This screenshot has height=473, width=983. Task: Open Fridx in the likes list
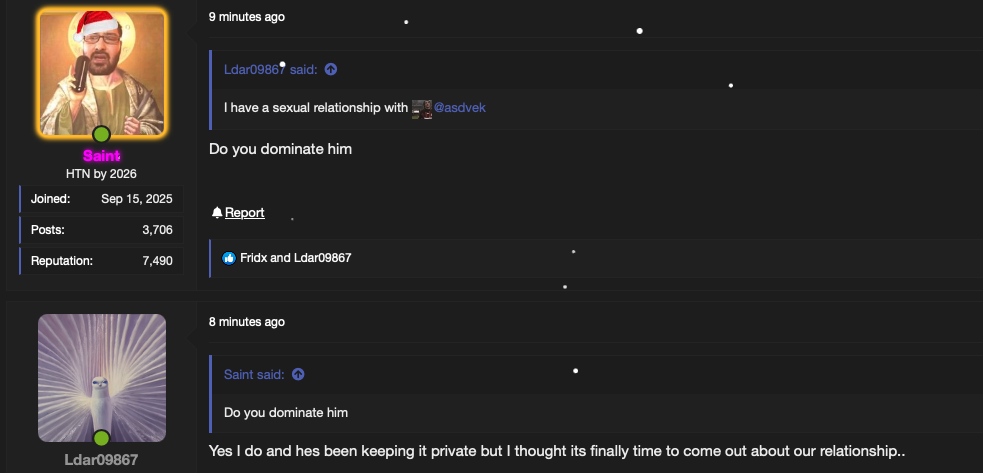coord(253,258)
